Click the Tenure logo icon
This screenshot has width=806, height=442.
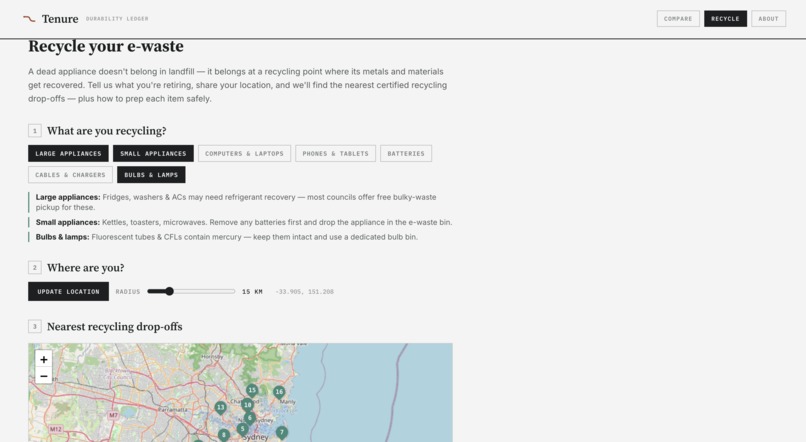29,19
